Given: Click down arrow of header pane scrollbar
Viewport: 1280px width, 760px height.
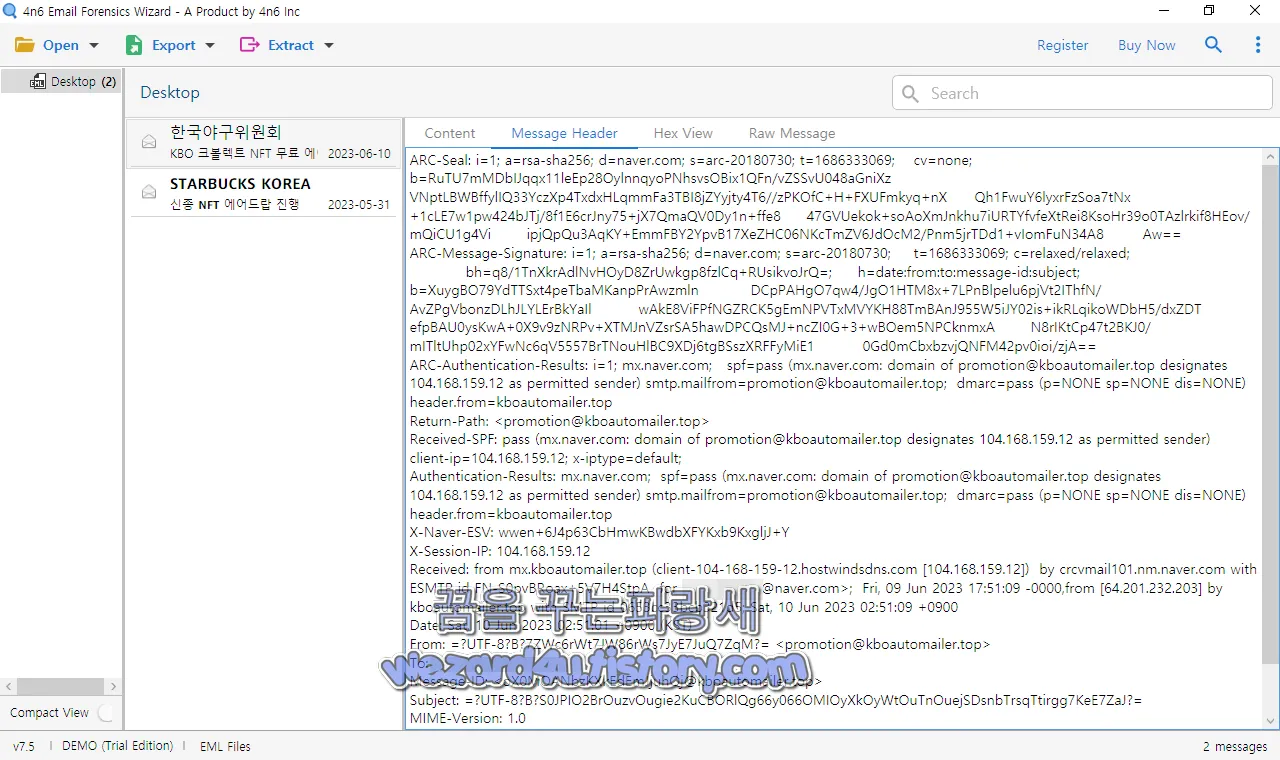Looking at the screenshot, I should [x=1271, y=721].
